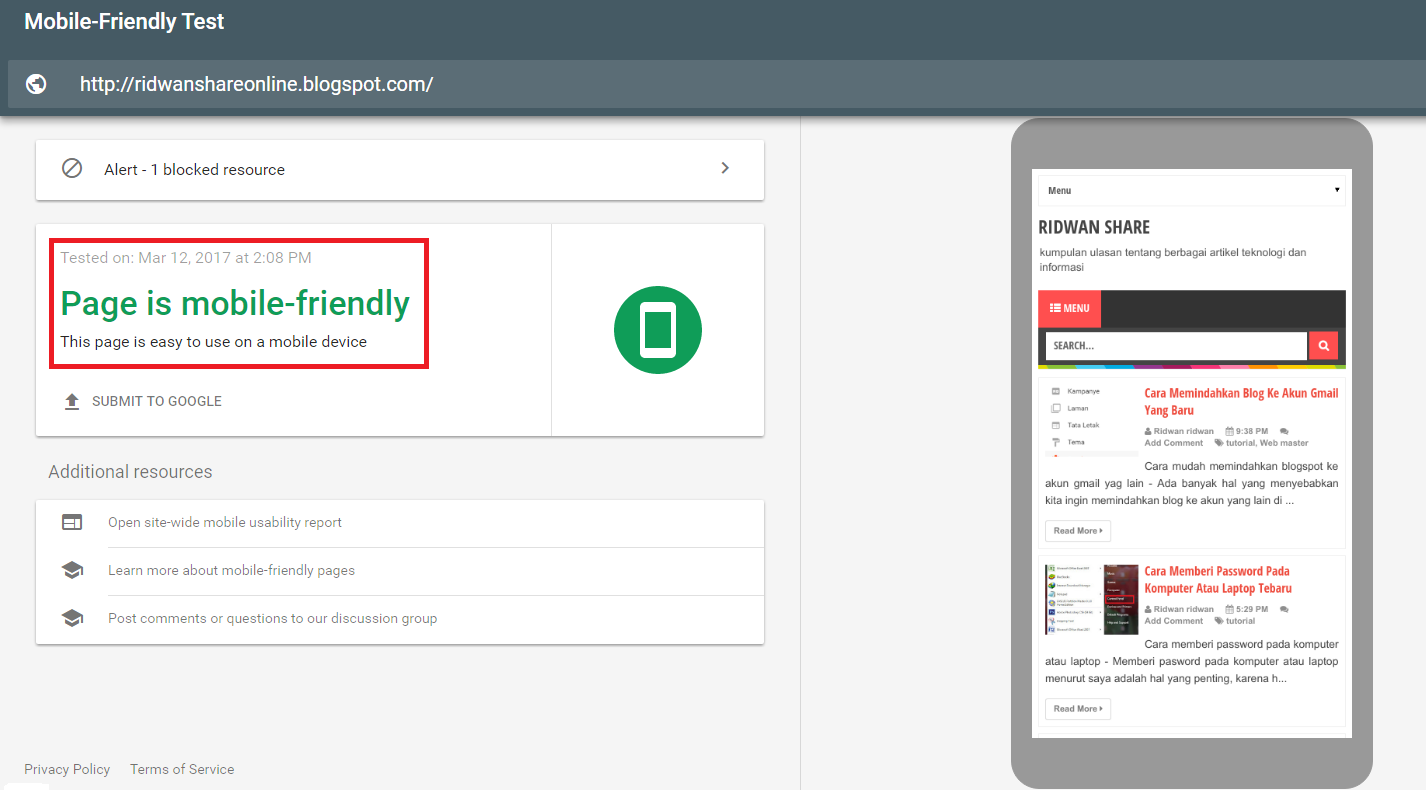Click Tested on Mar 12, 2017 text
Image resolution: width=1426 pixels, height=790 pixels.
pos(186,257)
